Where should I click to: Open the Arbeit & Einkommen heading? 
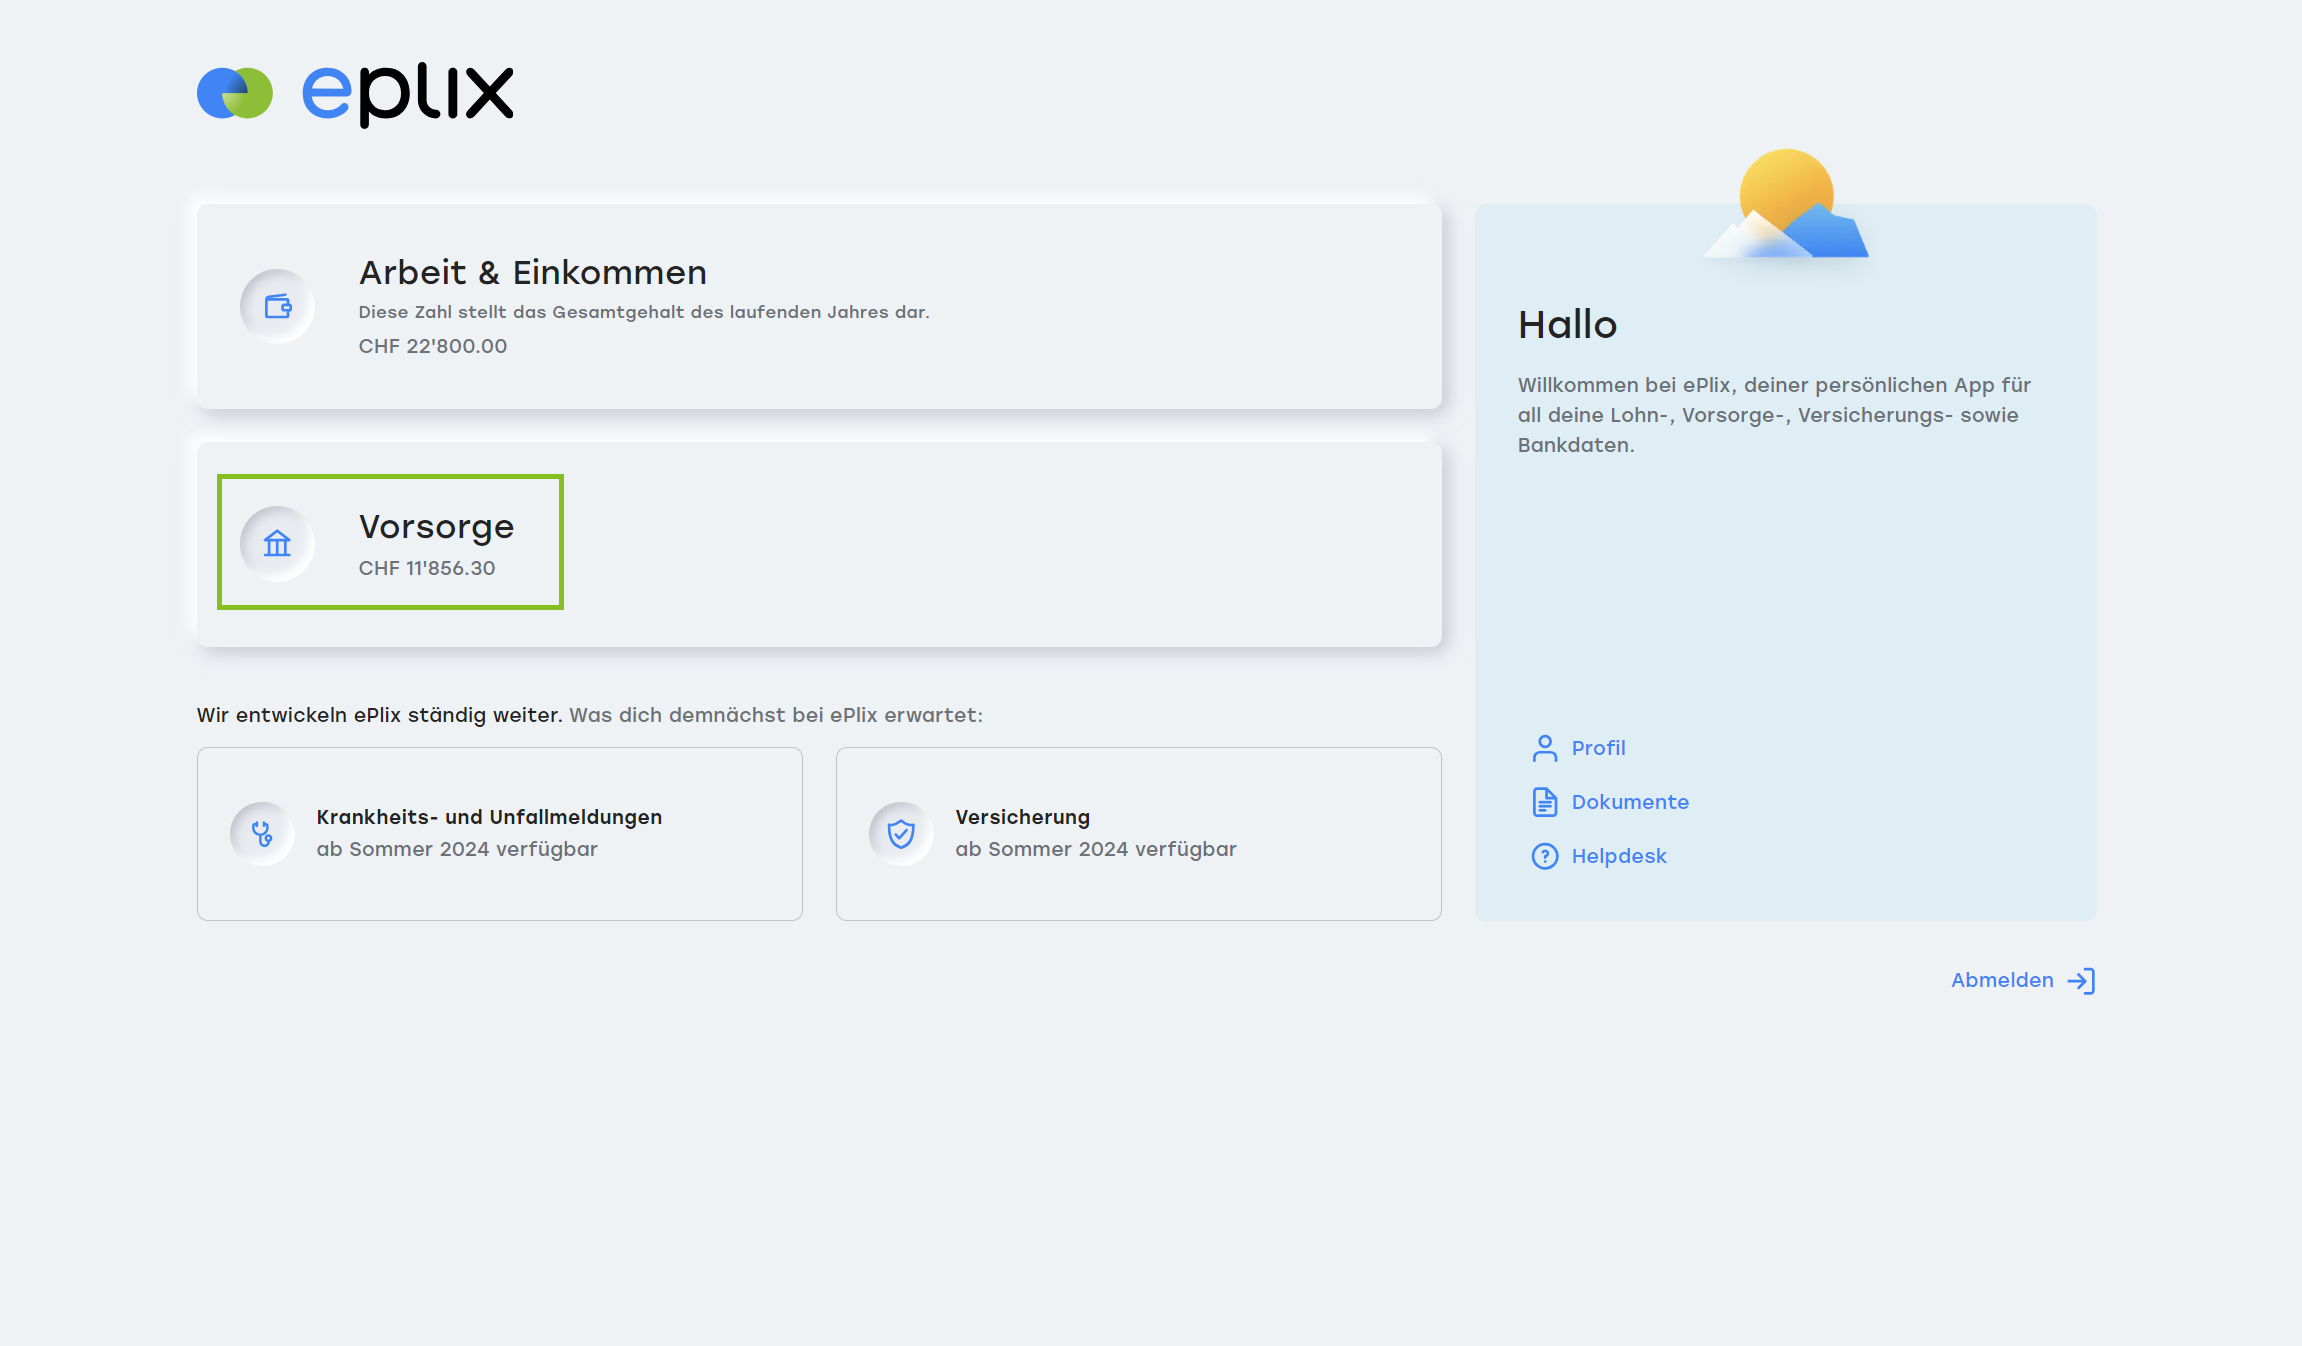pyautogui.click(x=533, y=272)
